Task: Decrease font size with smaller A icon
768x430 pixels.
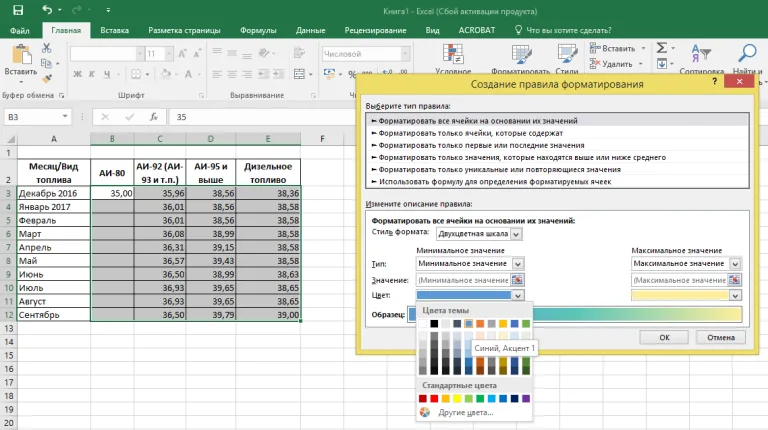Action: (197, 53)
